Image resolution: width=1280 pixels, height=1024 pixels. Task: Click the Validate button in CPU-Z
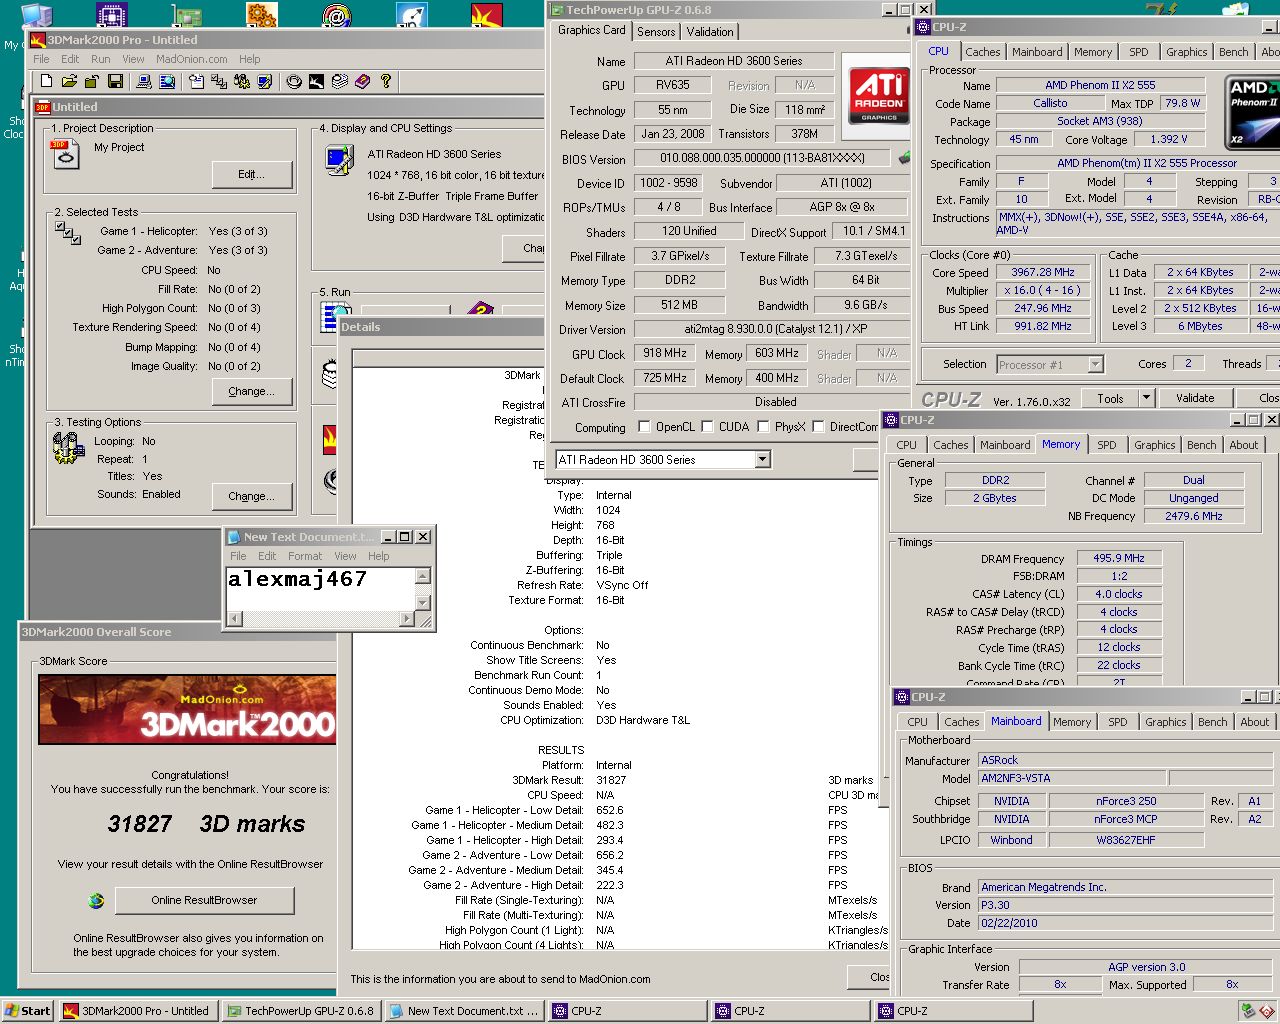(x=1195, y=398)
